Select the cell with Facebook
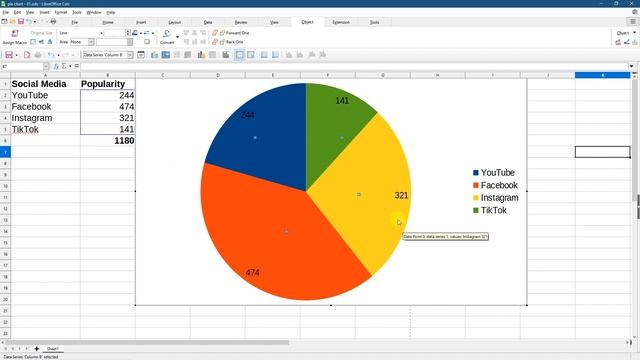 point(45,107)
